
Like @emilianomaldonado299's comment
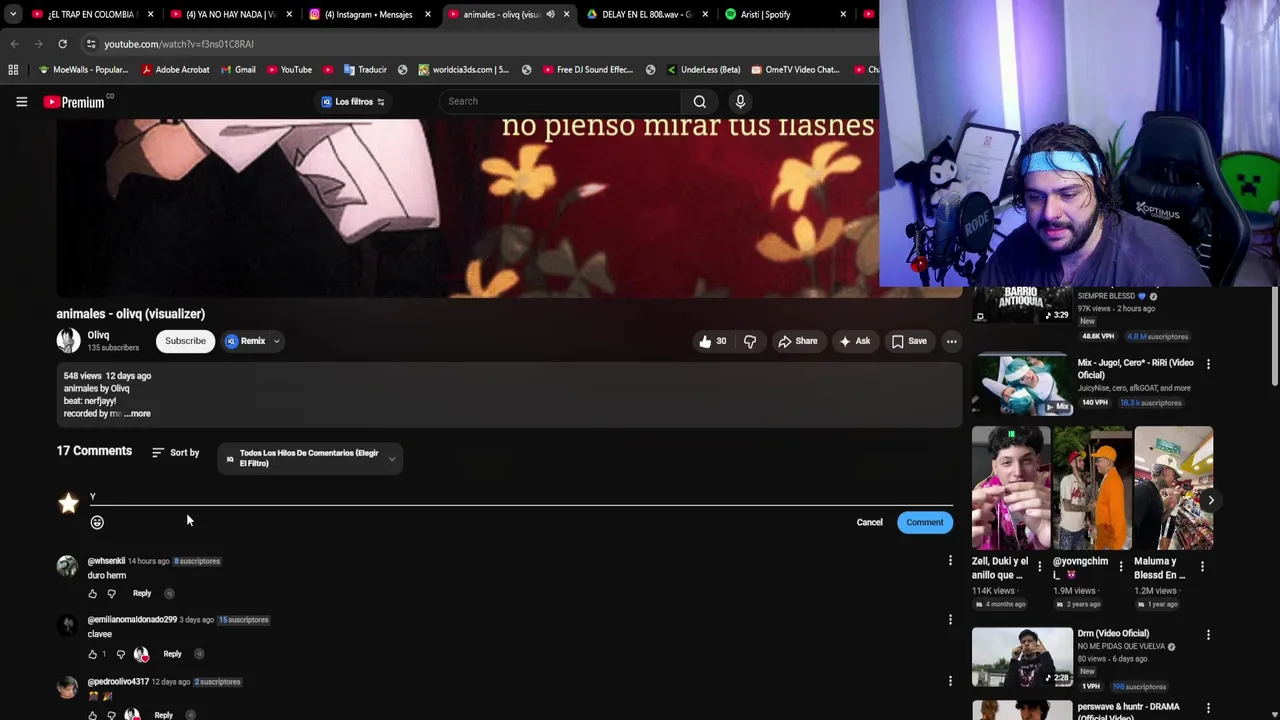(x=93, y=654)
